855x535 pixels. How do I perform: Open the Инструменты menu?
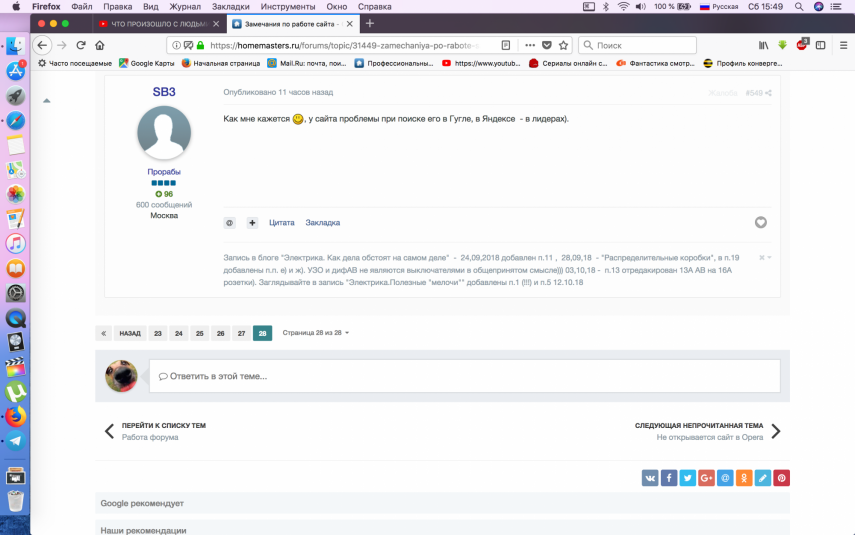[x=288, y=7]
